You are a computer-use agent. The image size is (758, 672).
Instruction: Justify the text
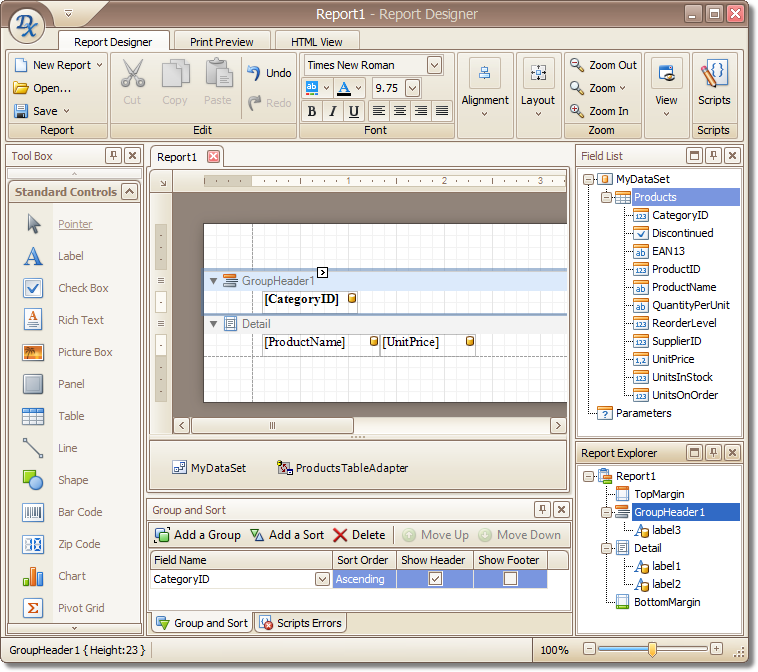tap(442, 111)
